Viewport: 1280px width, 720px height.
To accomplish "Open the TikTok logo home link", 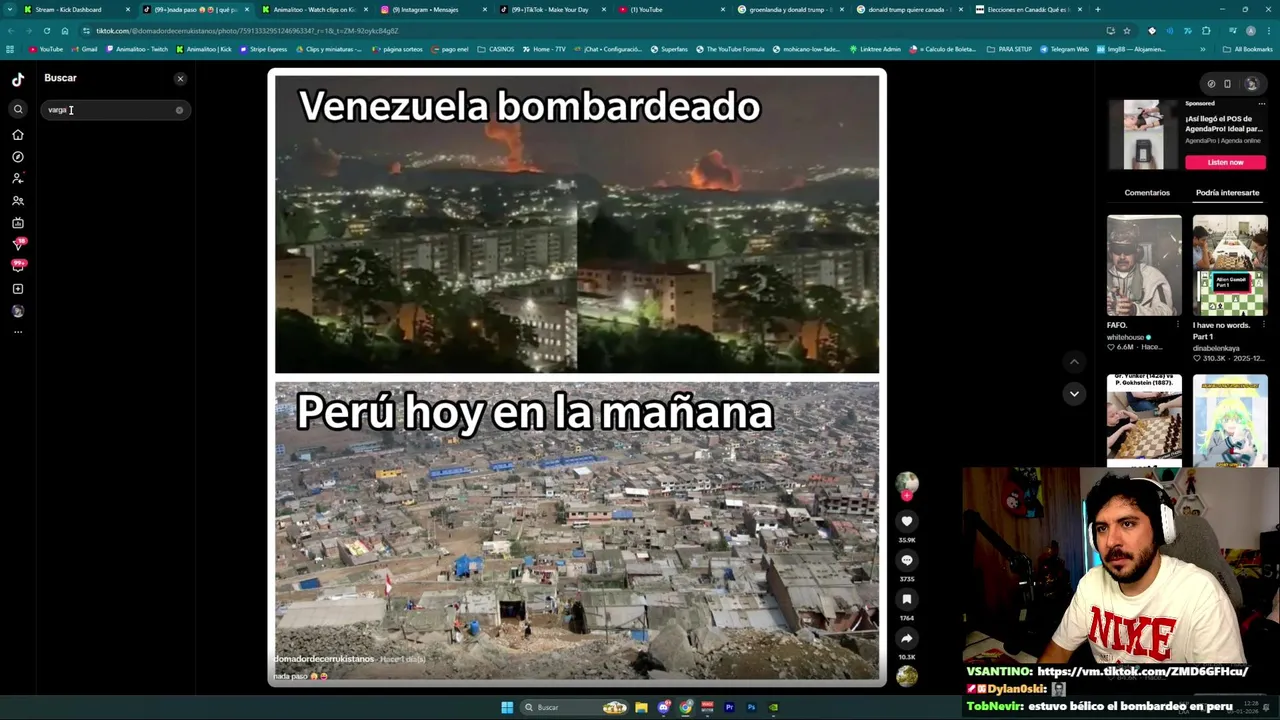I will click(x=18, y=80).
